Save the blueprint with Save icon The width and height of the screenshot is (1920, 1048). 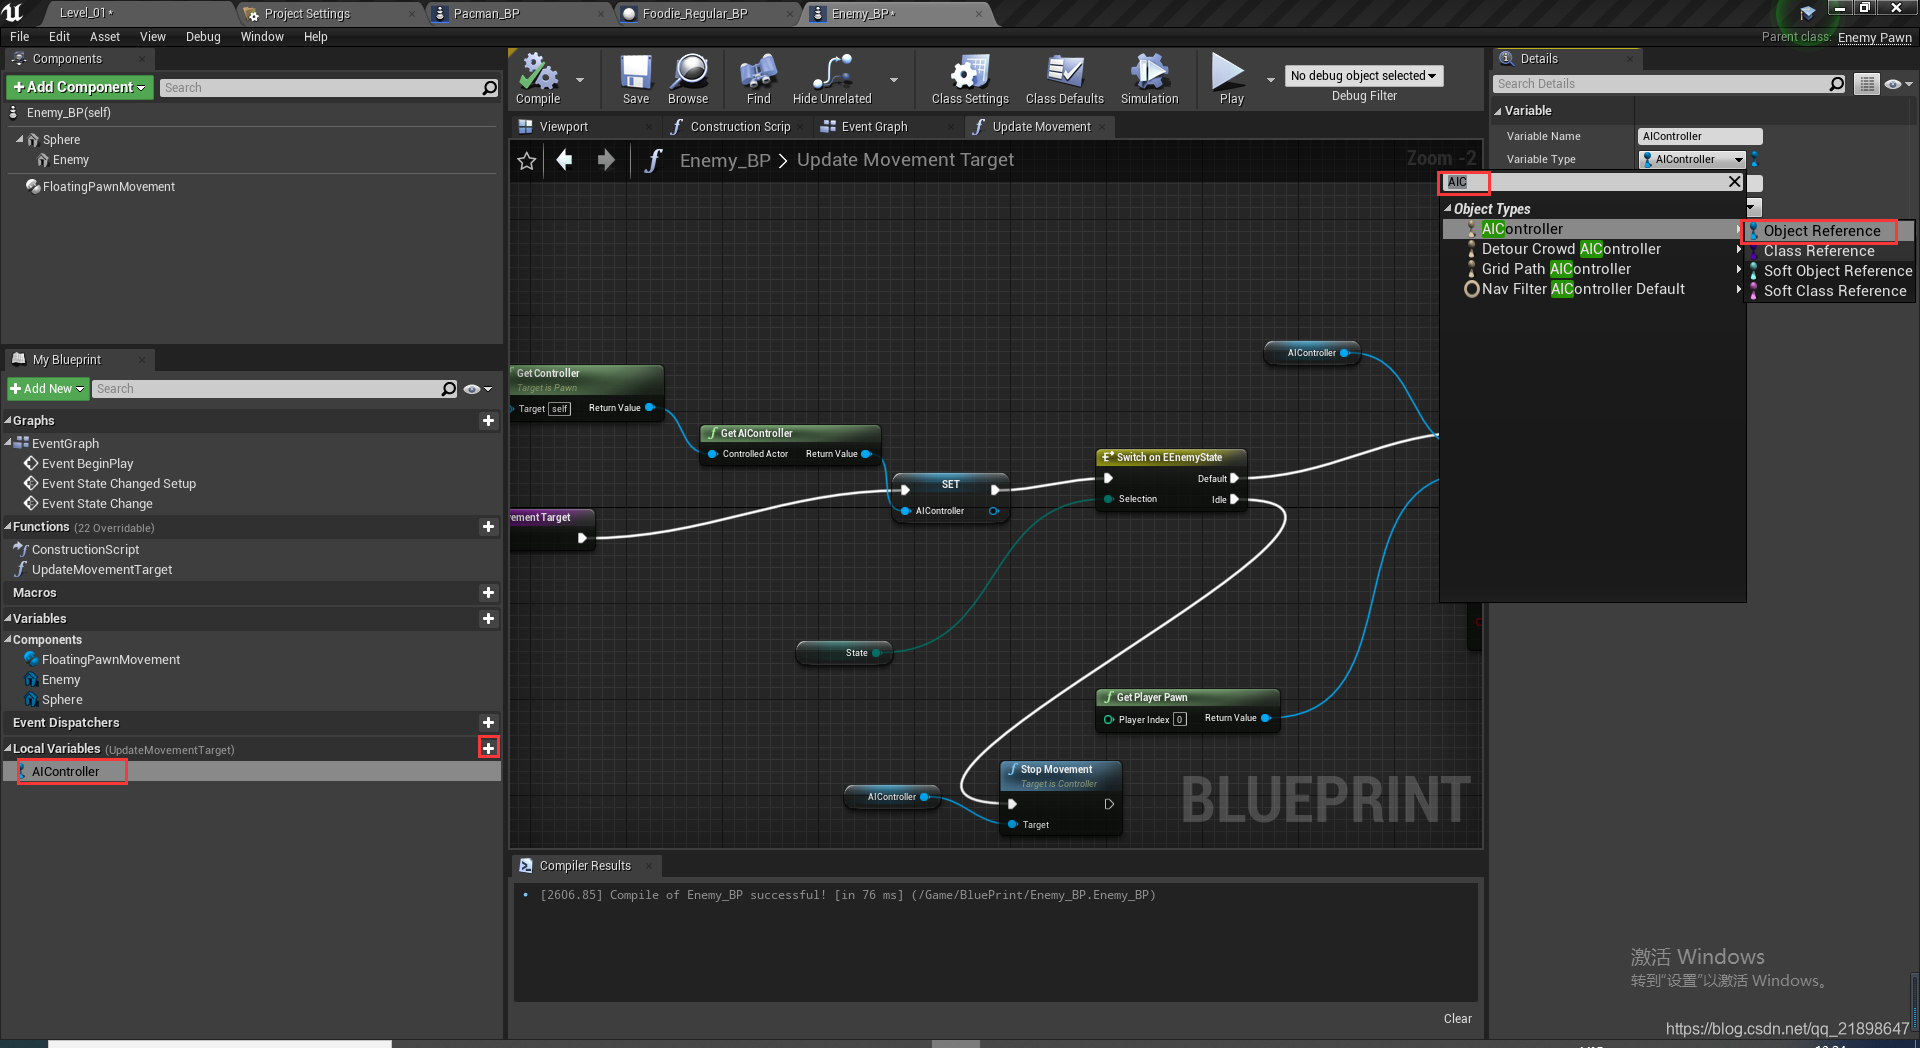[636, 79]
